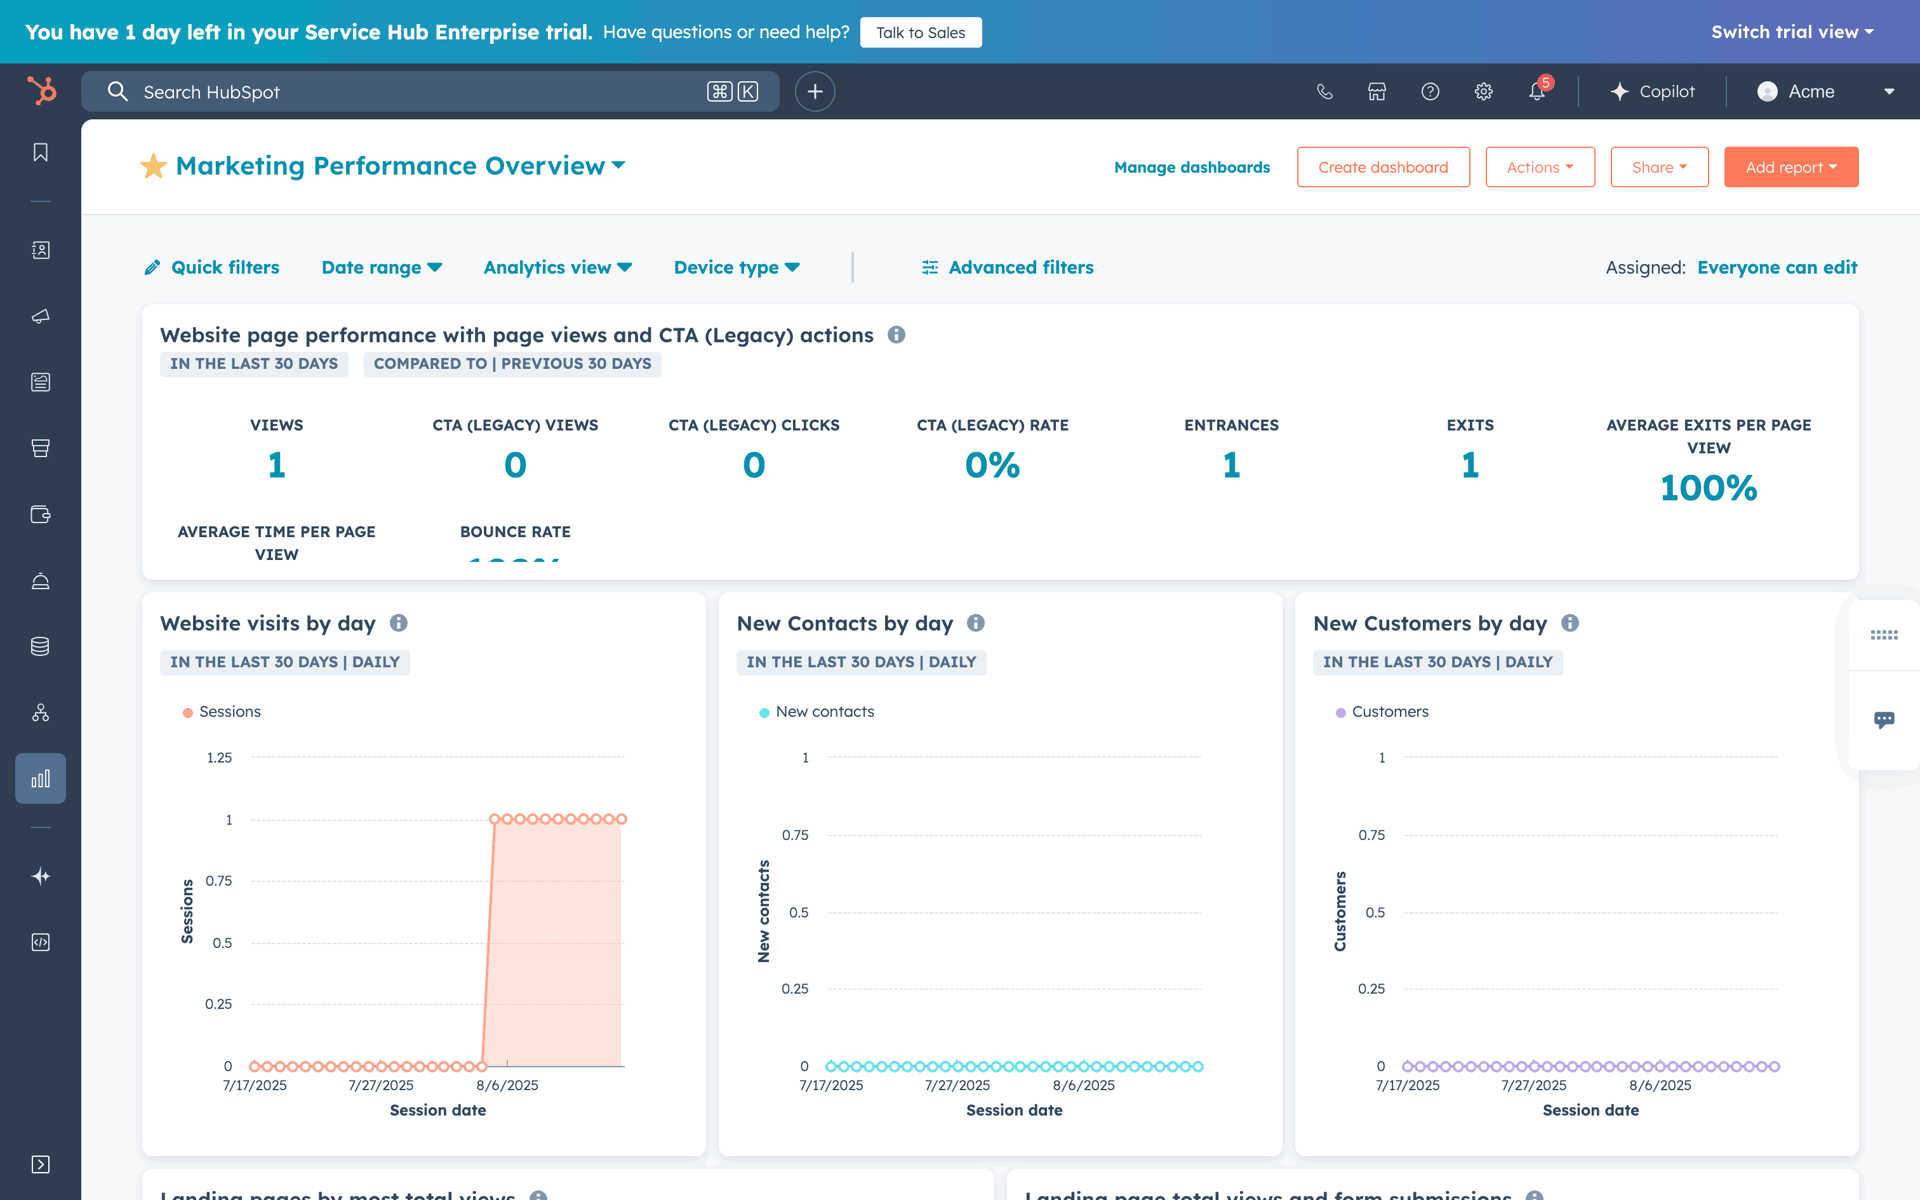Open the Add report dropdown button
1920x1200 pixels.
1791,167
